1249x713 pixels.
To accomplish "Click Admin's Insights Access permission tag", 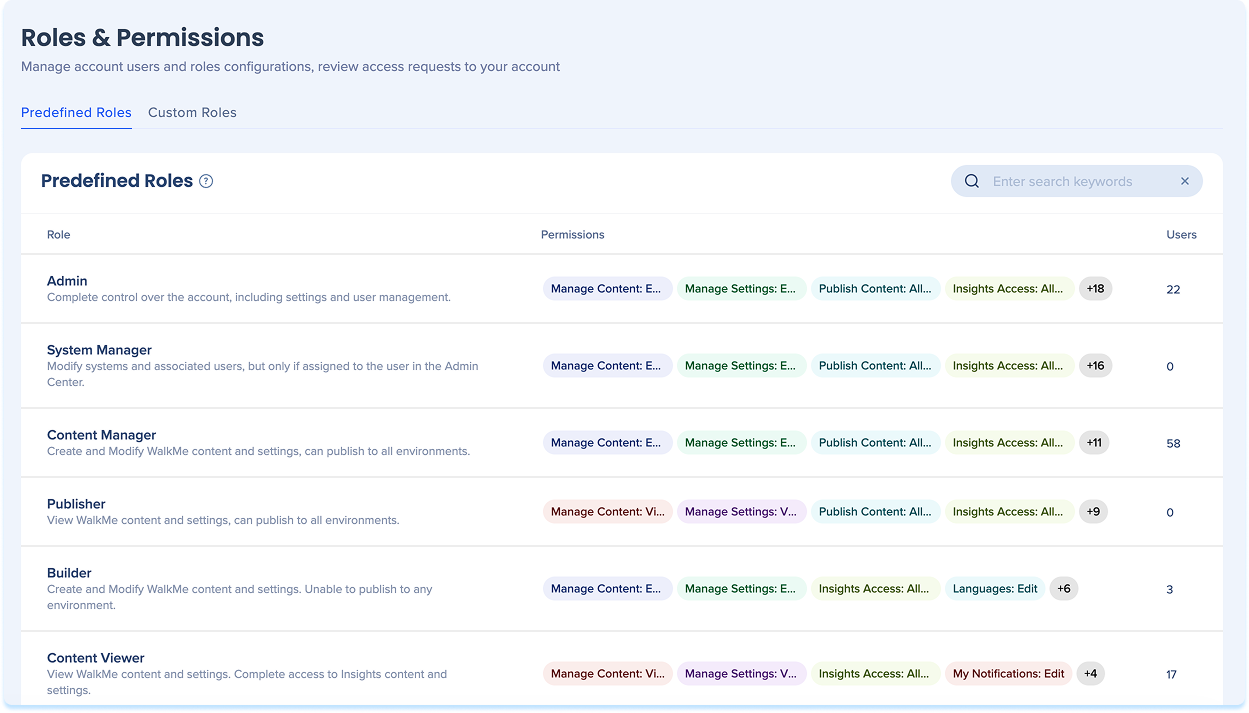I will [1008, 289].
